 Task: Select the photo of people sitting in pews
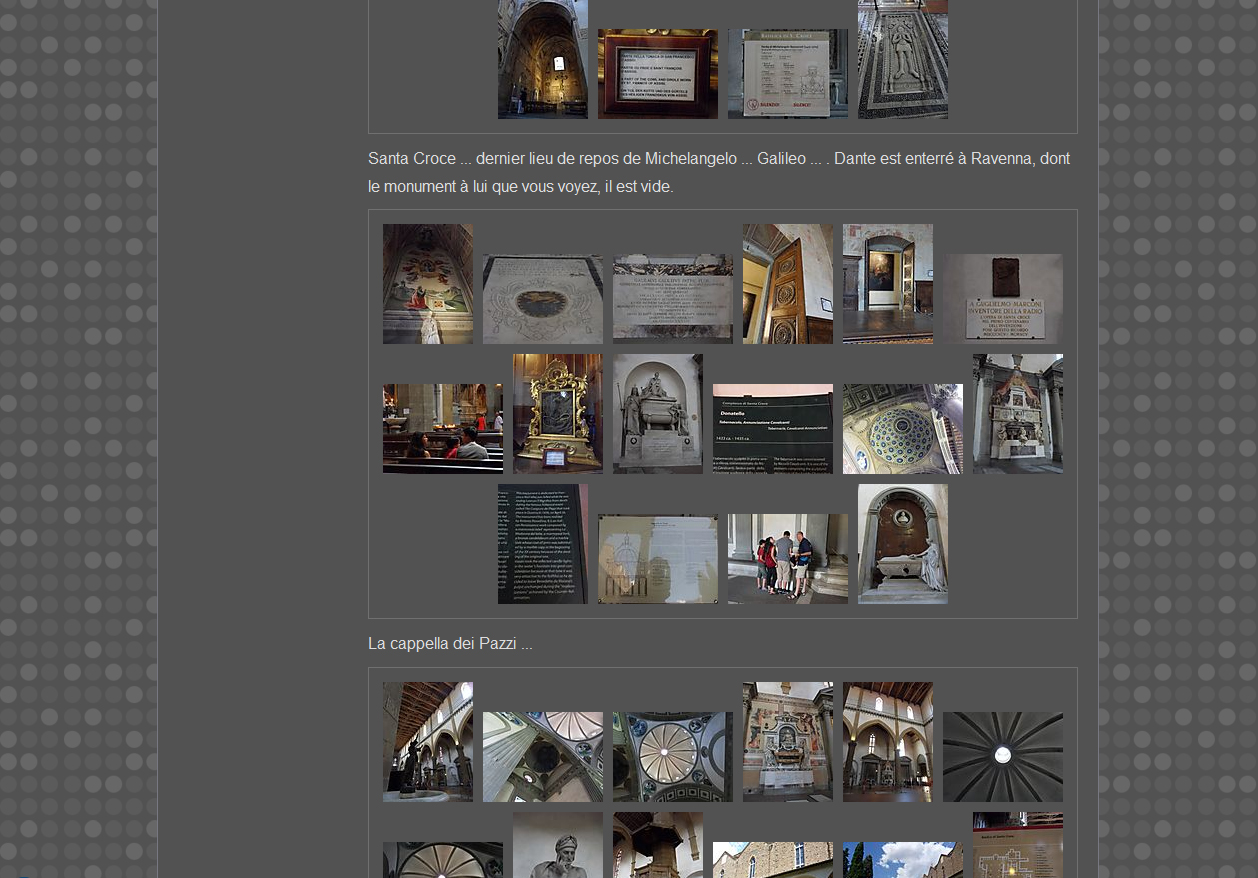click(x=442, y=428)
